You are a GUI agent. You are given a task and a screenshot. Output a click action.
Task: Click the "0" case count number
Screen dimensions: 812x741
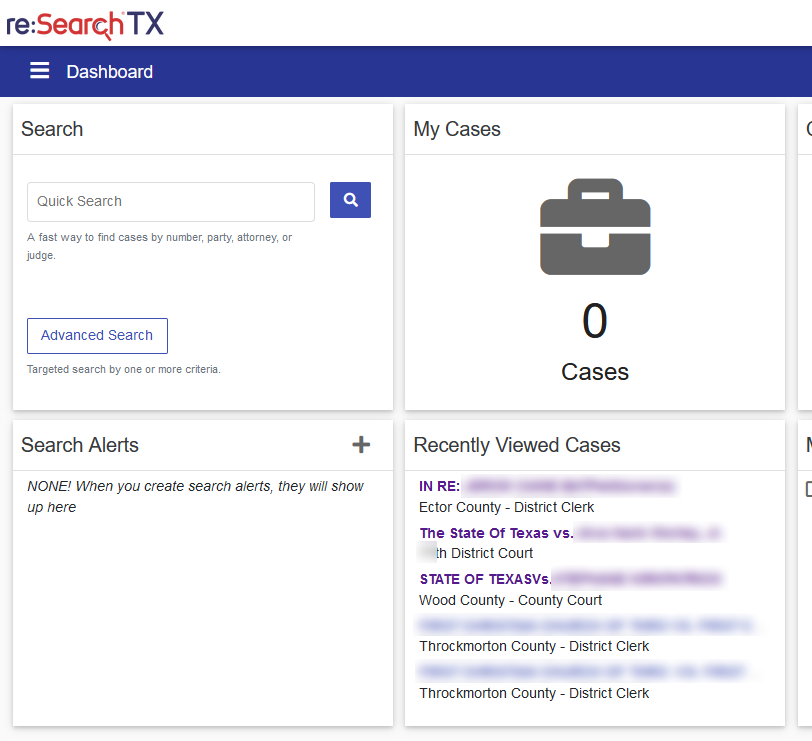(x=595, y=321)
